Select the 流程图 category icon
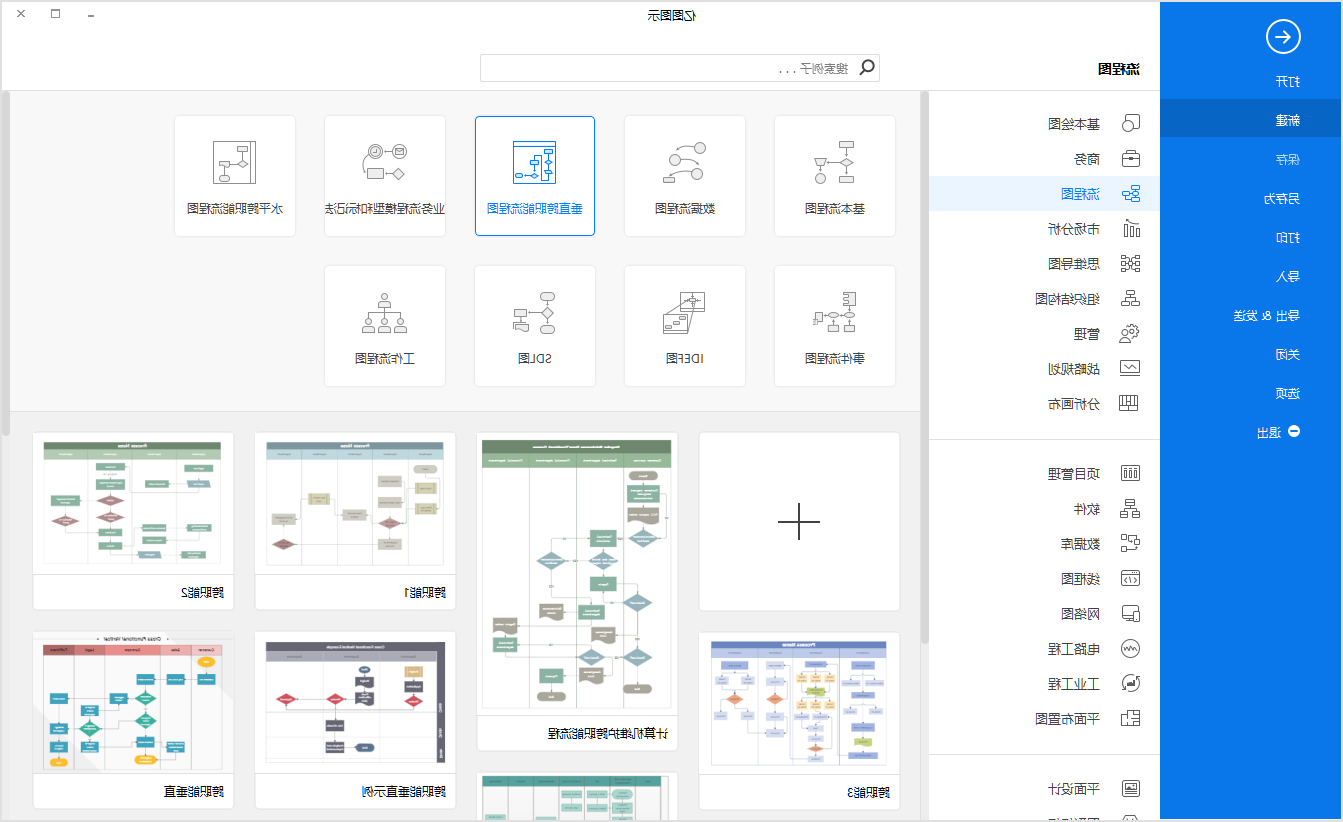Screen dimensions: 1343x822 coord(1131,194)
